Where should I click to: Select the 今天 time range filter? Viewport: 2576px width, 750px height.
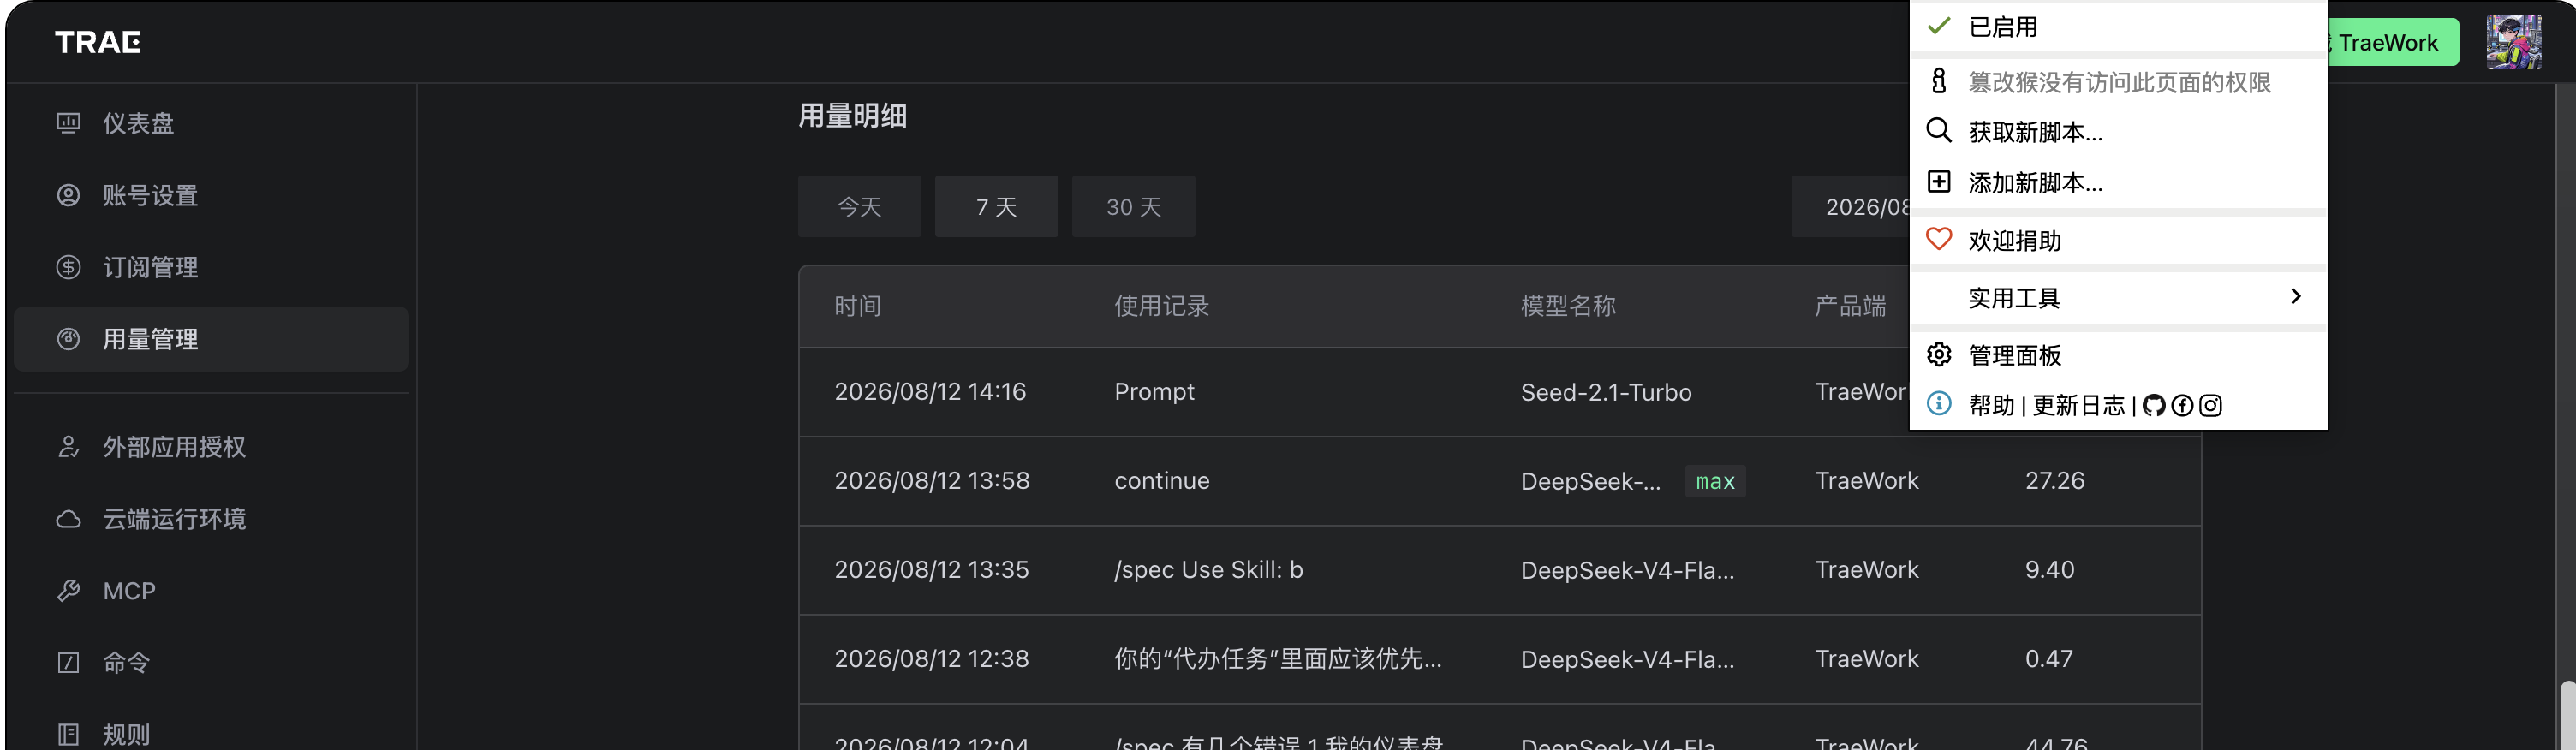[x=859, y=206]
